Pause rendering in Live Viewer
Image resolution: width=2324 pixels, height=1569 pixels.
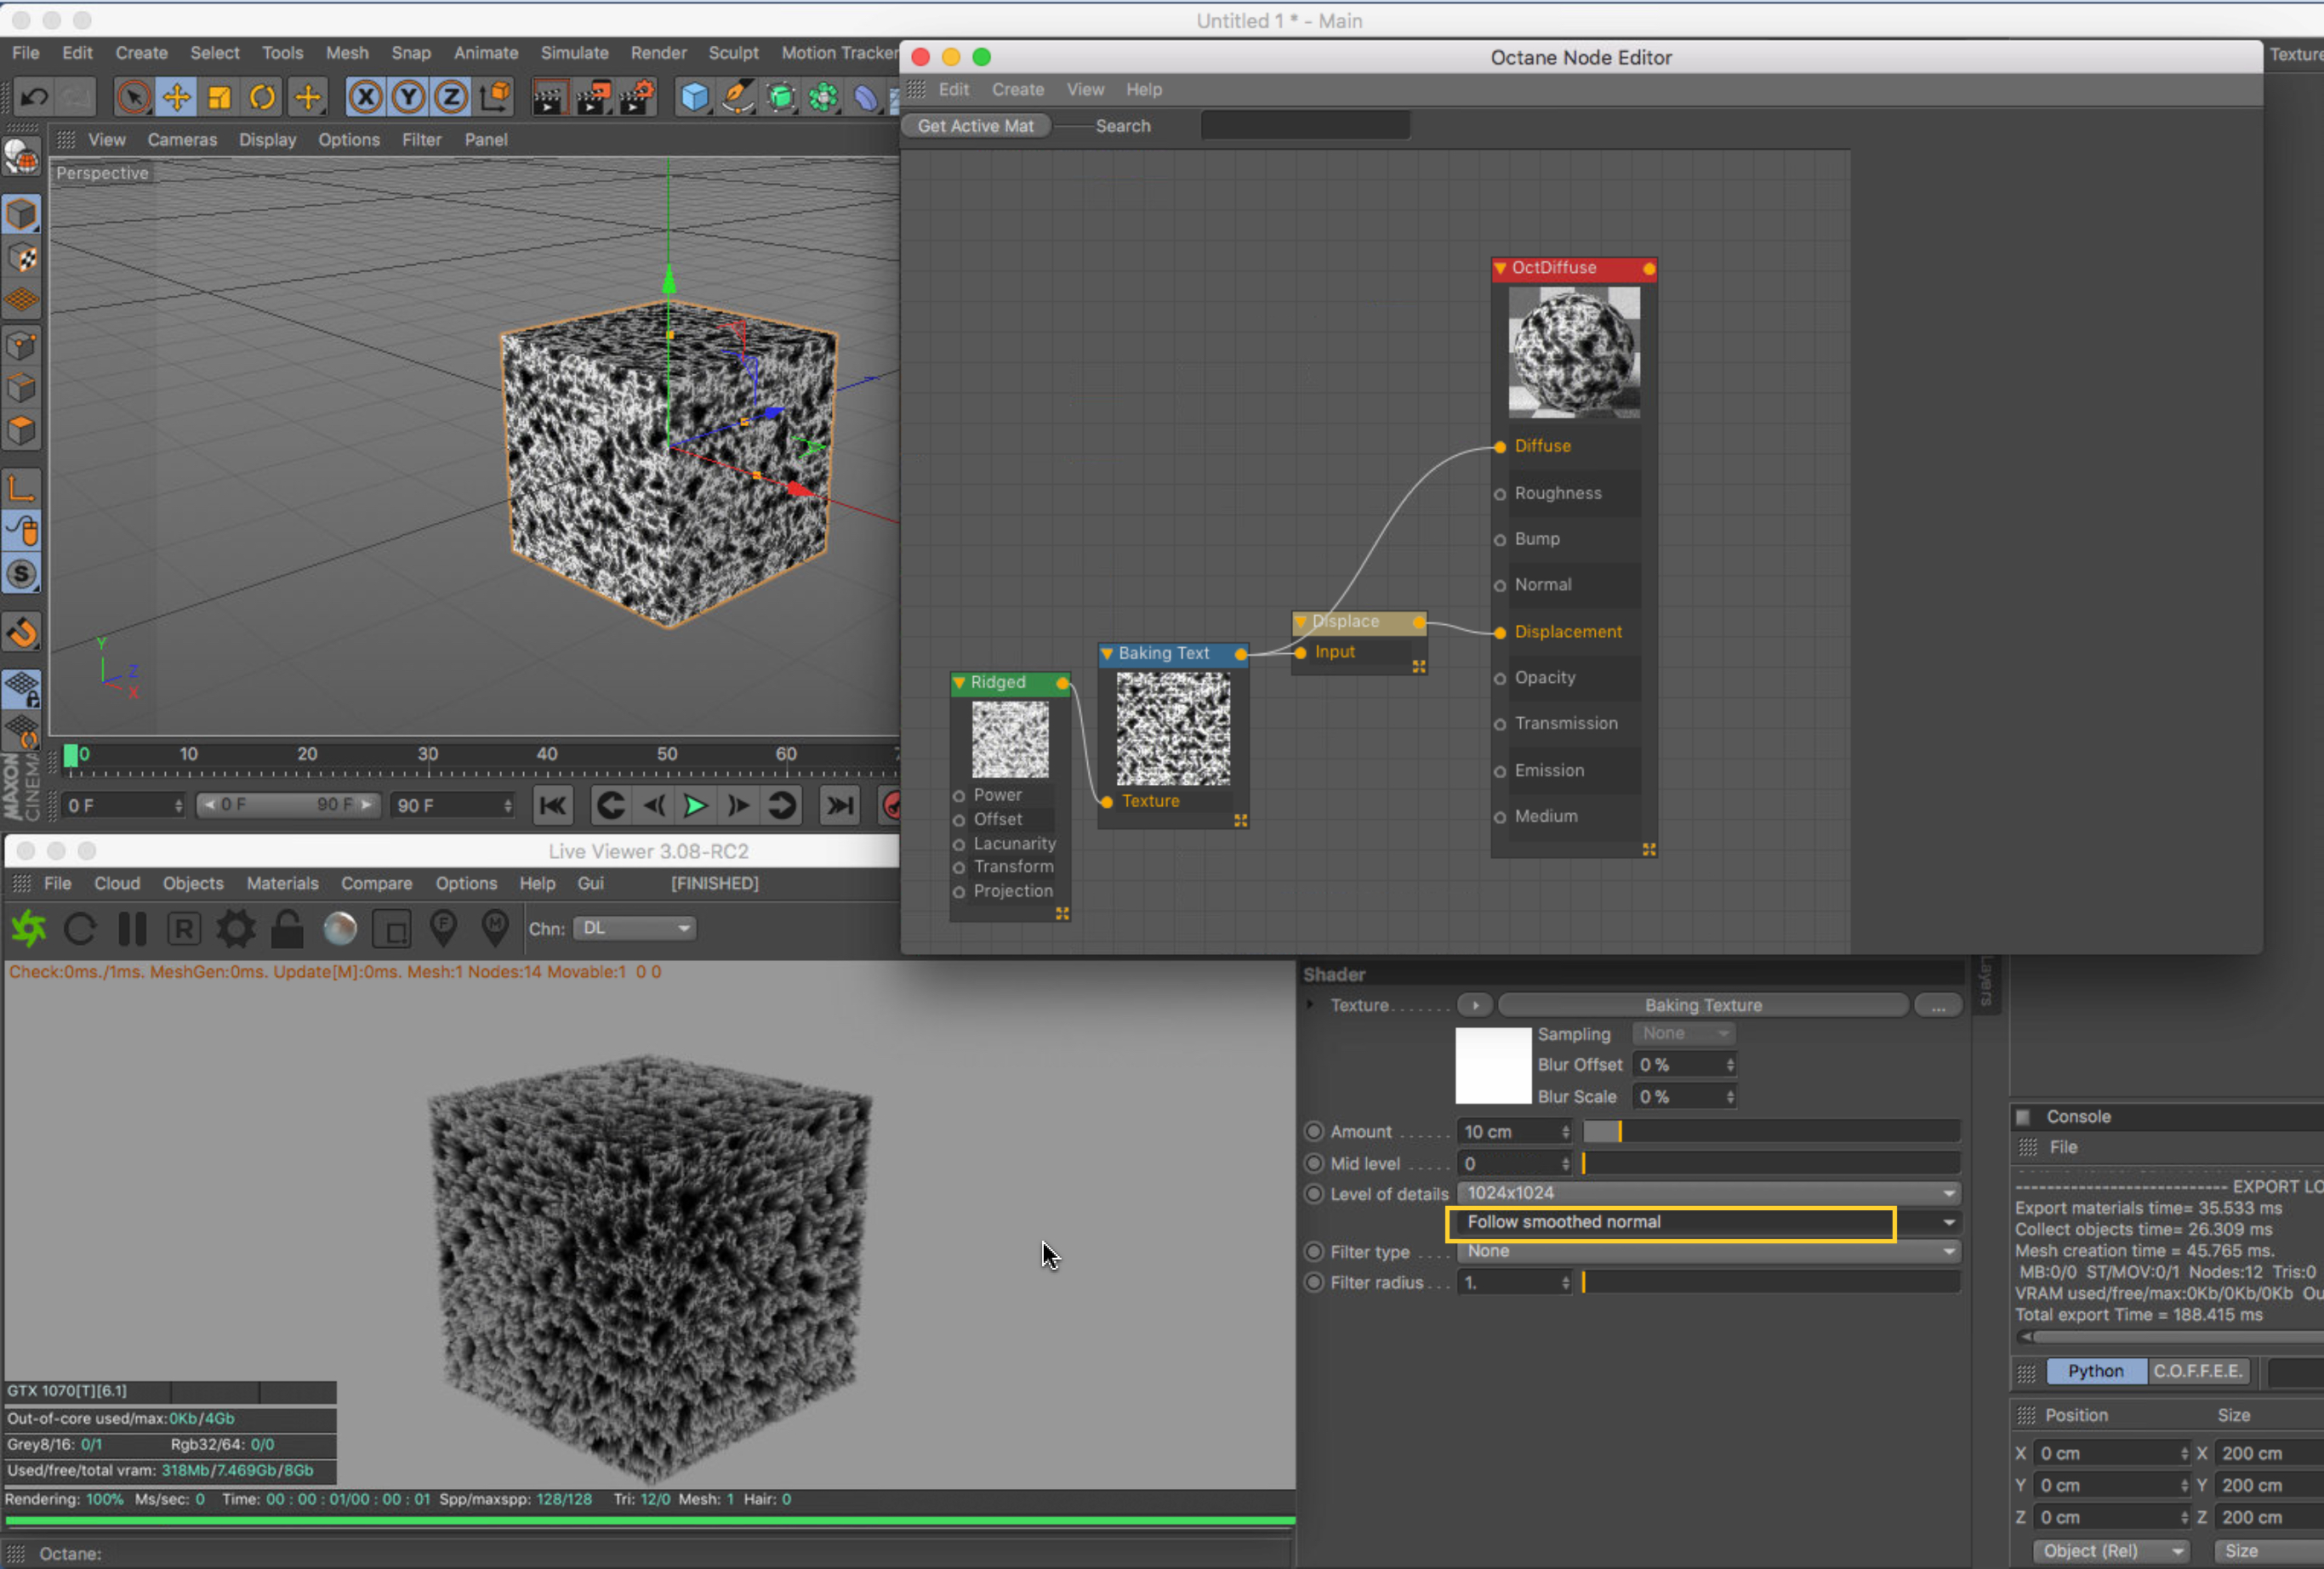coord(132,929)
